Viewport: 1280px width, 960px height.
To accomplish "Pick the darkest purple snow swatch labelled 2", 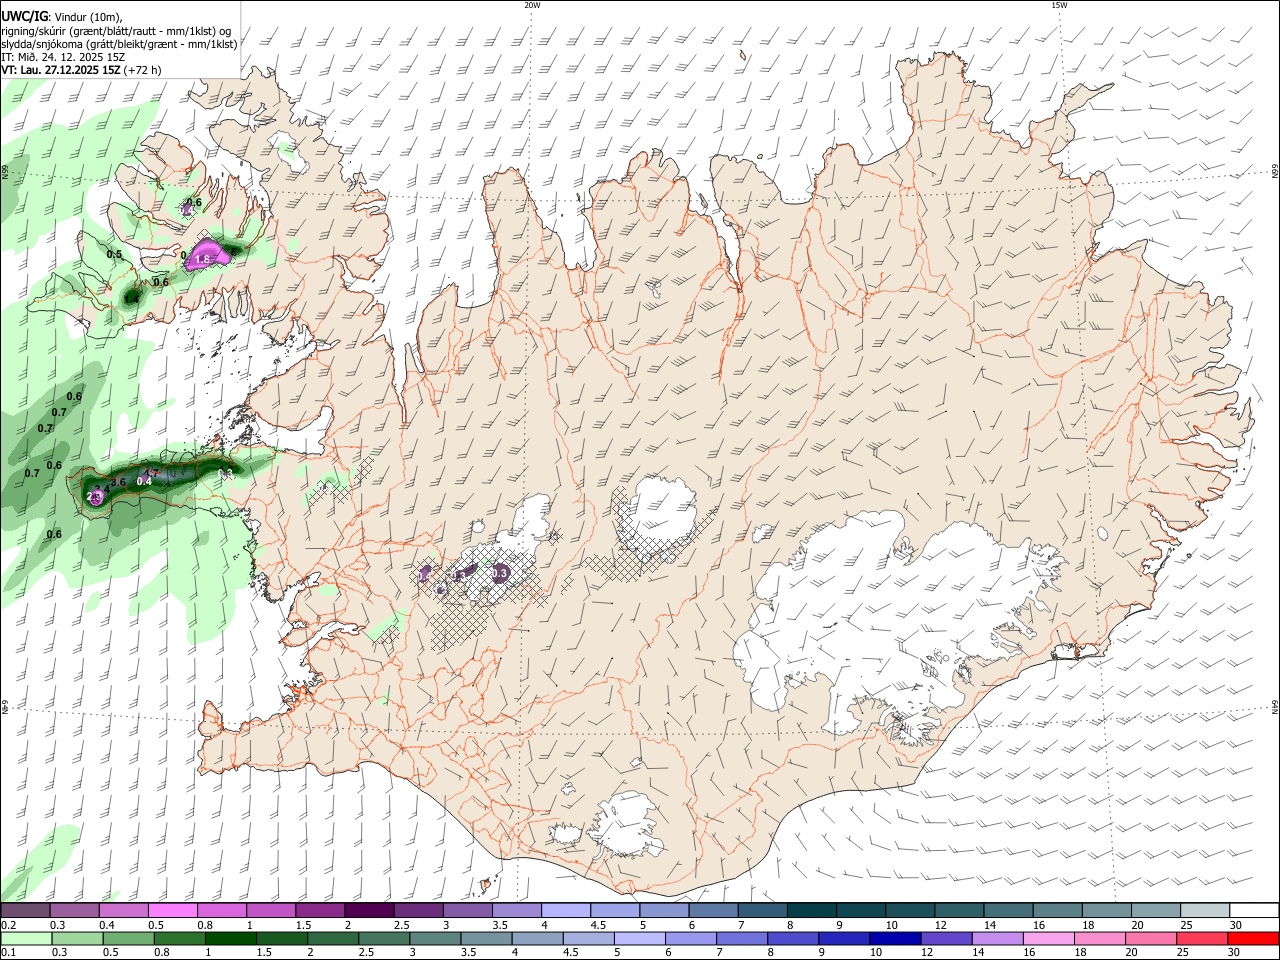I will coord(368,910).
